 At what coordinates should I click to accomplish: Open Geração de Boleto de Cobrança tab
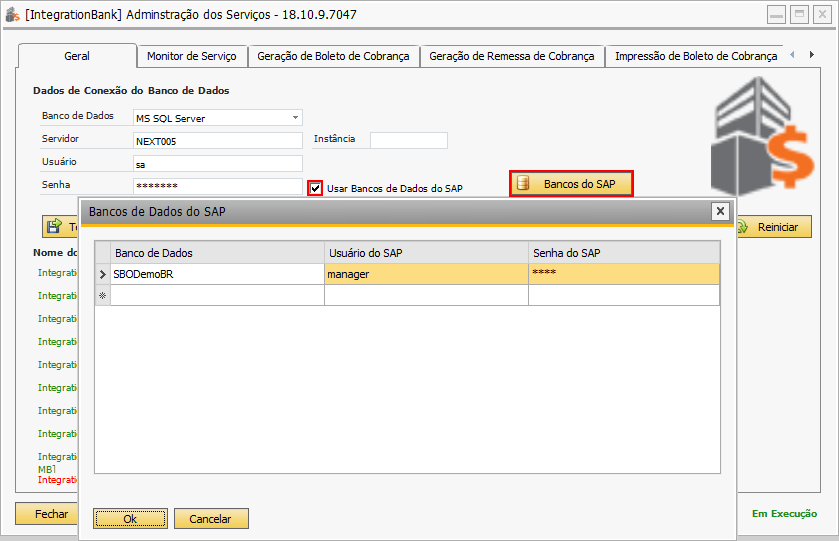coord(333,56)
